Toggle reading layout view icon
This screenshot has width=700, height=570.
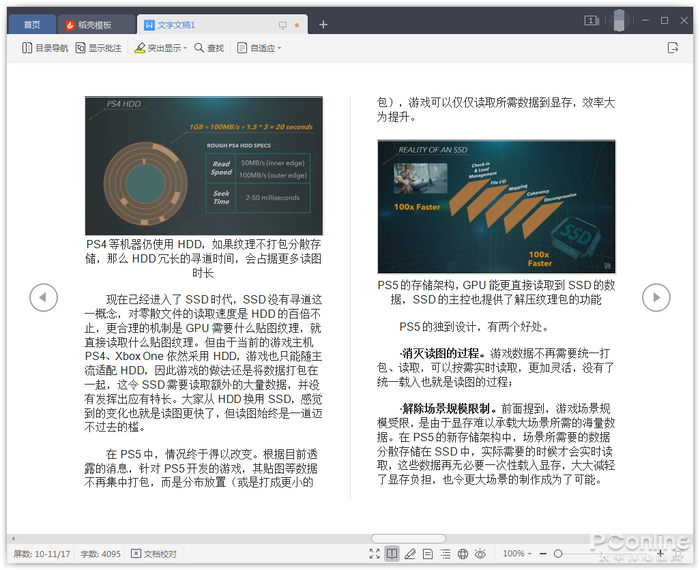click(392, 554)
